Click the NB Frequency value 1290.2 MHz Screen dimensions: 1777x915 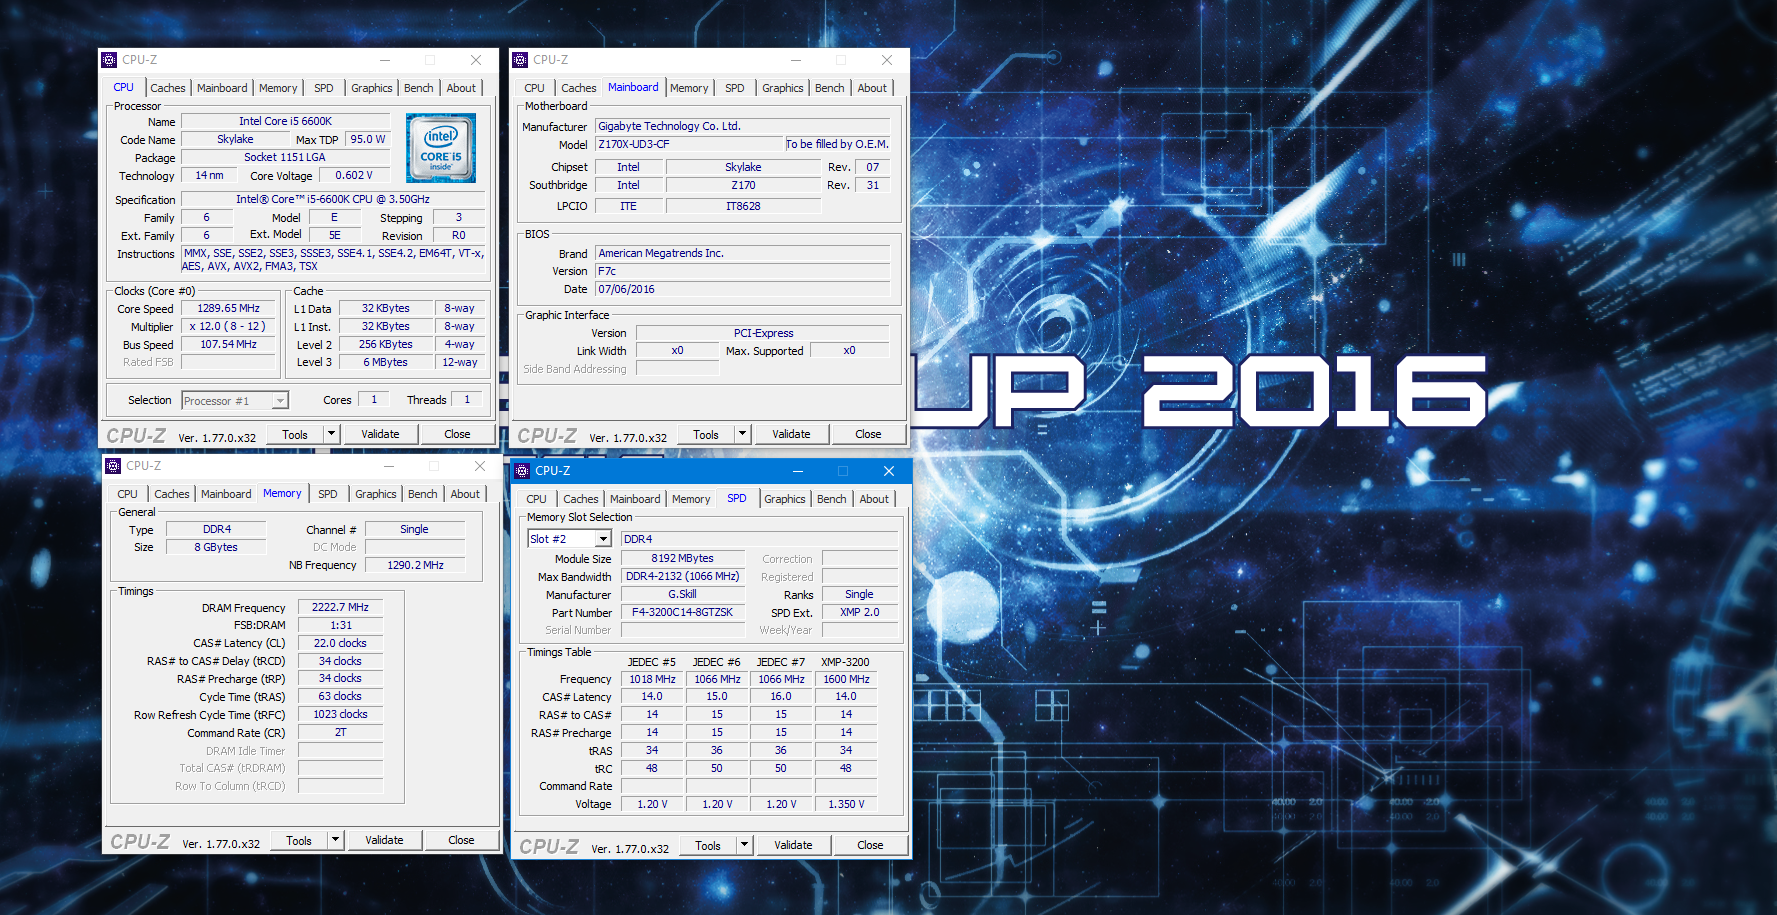click(415, 566)
